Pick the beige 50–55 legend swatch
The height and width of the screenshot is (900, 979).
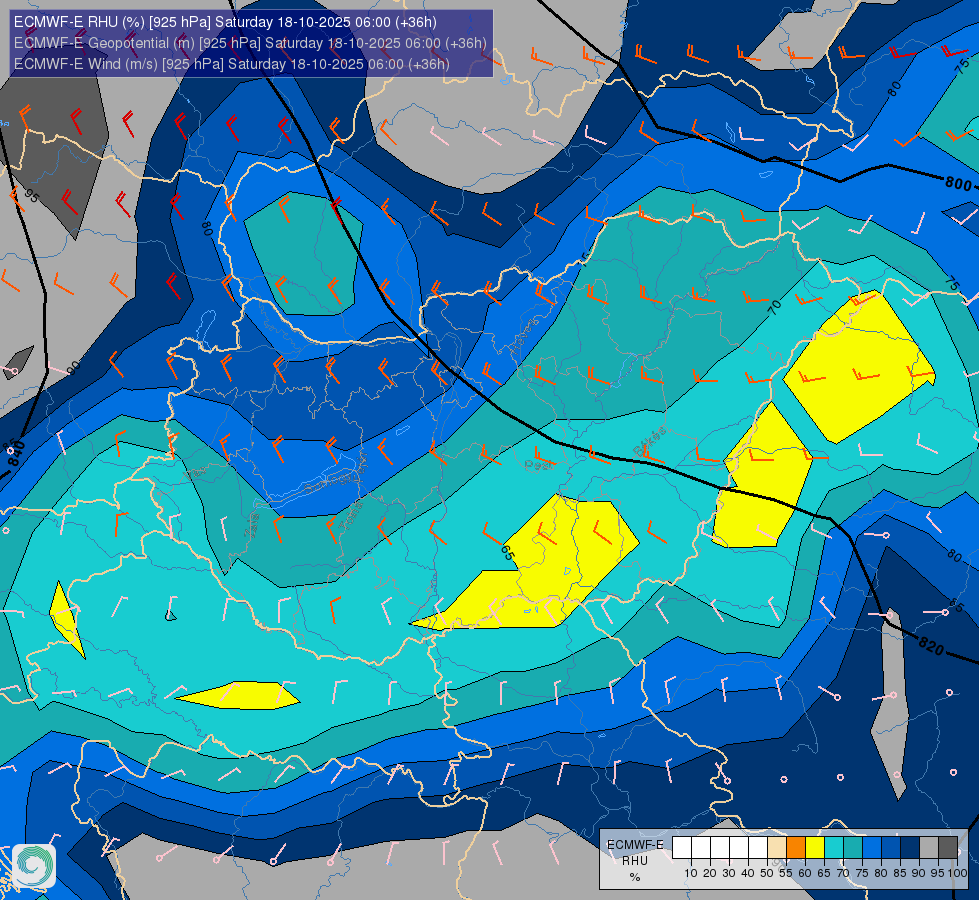click(x=777, y=848)
